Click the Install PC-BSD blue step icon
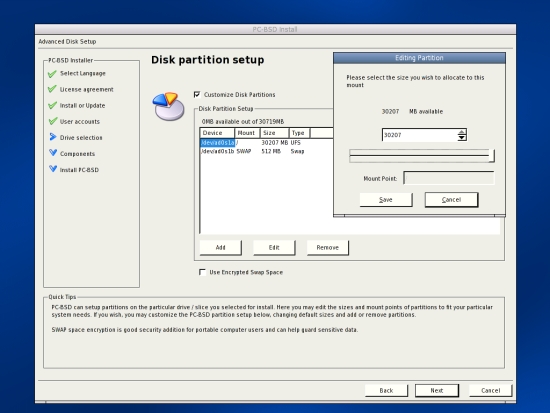The width and height of the screenshot is (550, 413). click(x=53, y=169)
